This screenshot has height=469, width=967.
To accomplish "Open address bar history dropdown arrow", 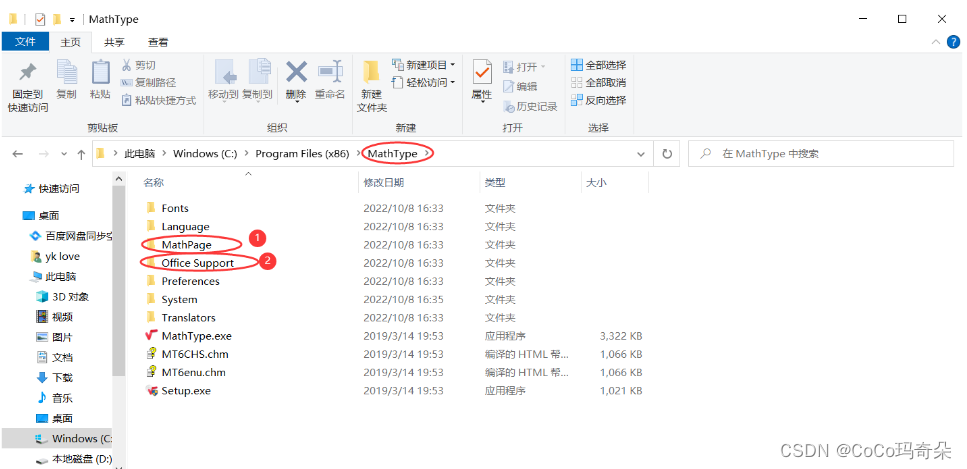I will pyautogui.click(x=641, y=154).
